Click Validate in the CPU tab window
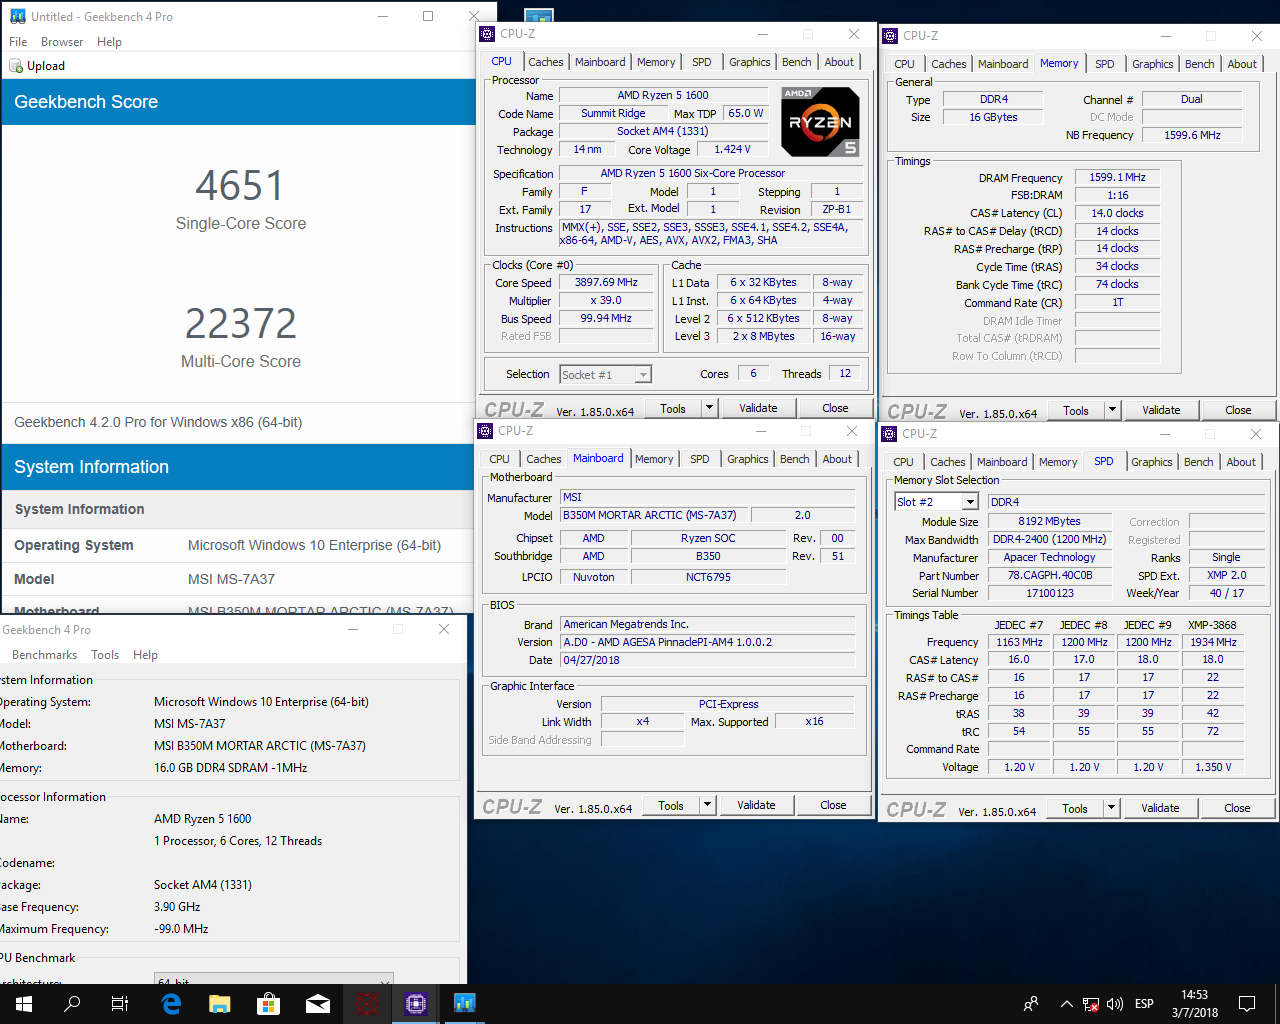Image resolution: width=1280 pixels, height=1024 pixels. click(x=758, y=408)
